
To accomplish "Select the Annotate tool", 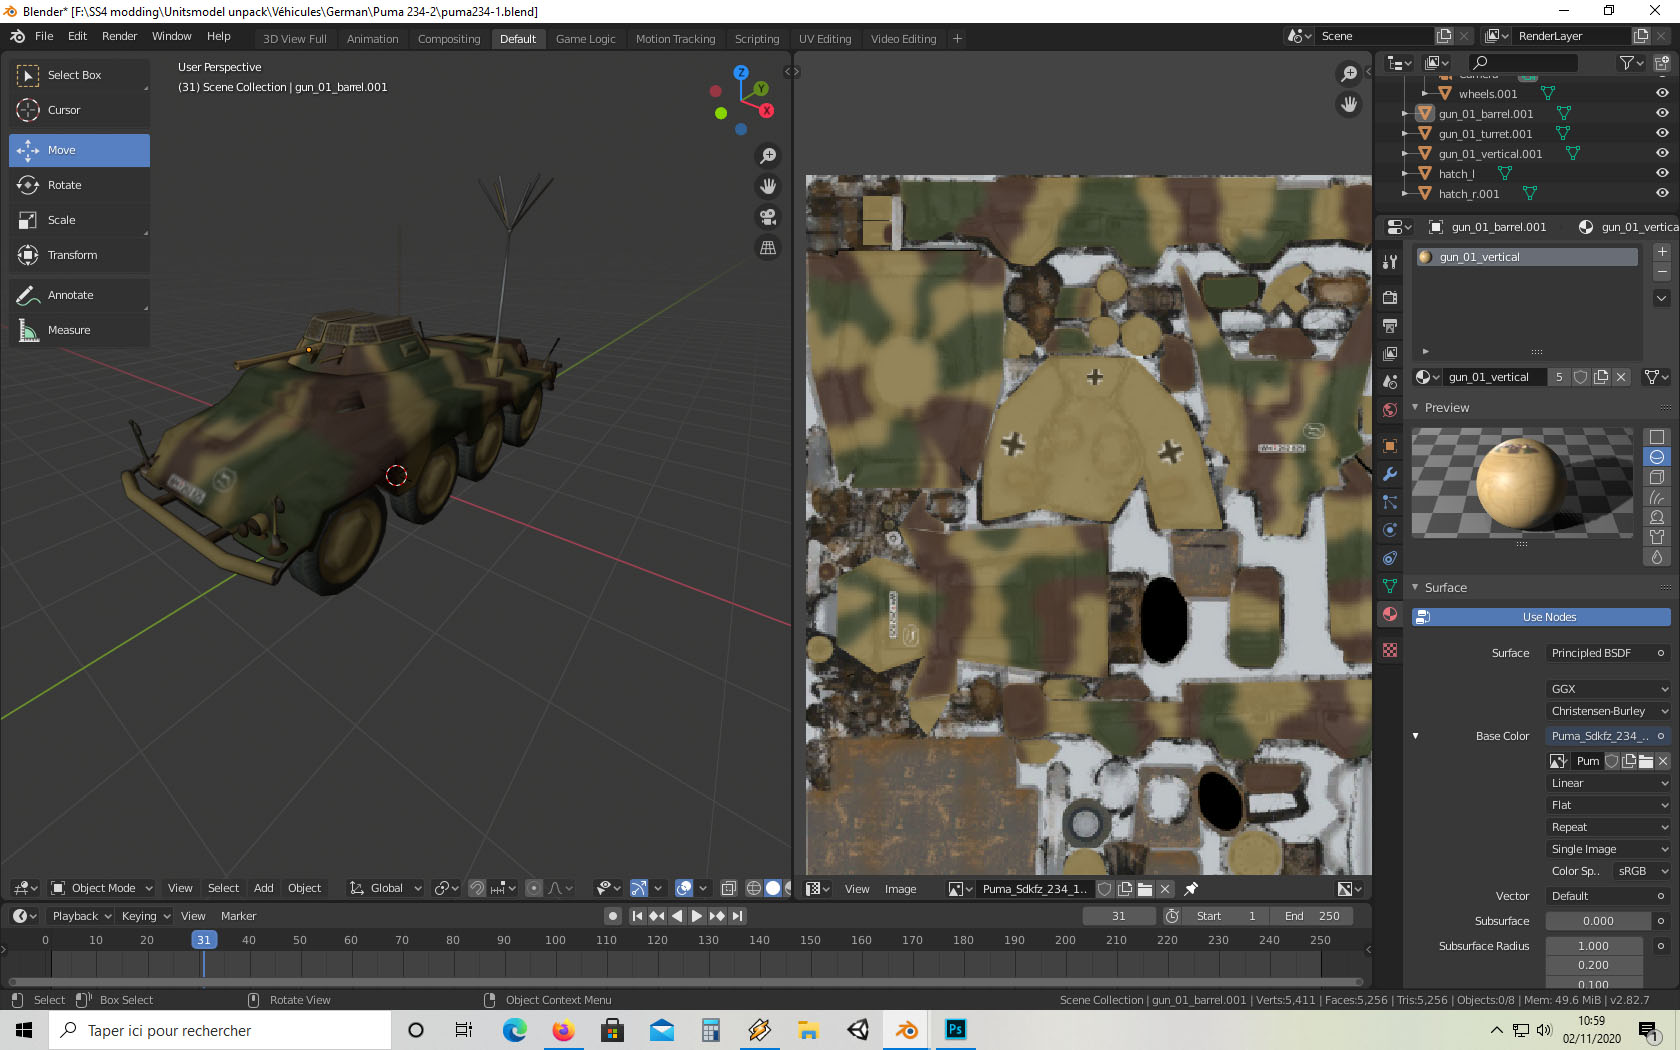I will 79,295.
